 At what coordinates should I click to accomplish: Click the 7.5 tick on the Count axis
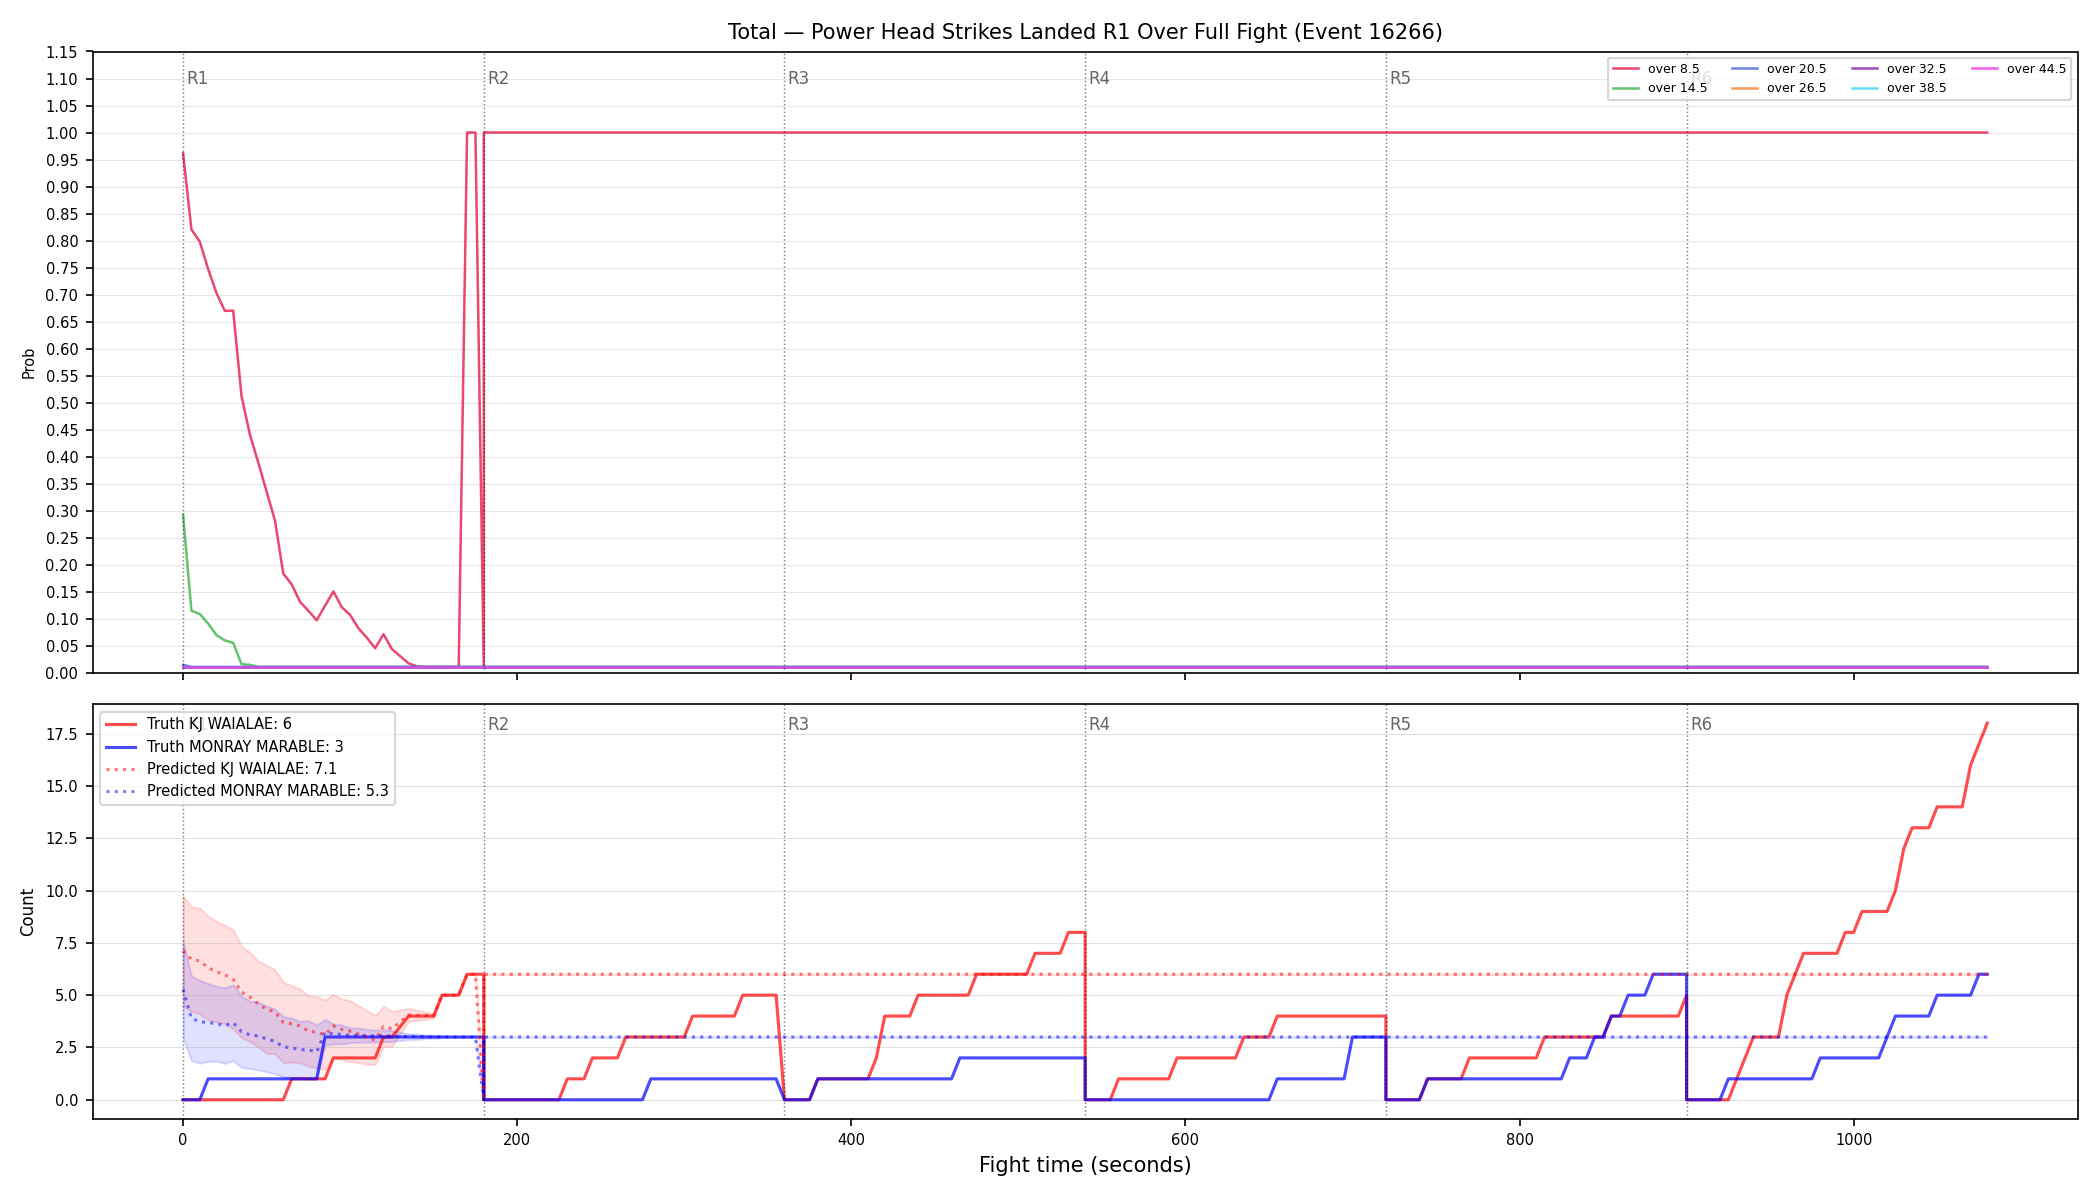[x=66, y=943]
